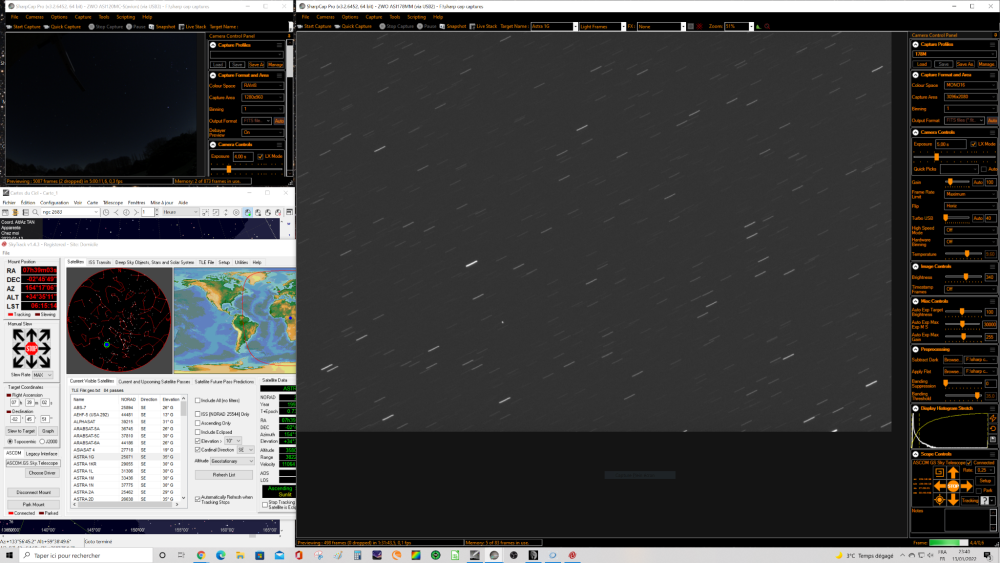Image resolution: width=1000 pixels, height=563 pixels.
Task: Open Télescope menu in Cartes du Ciel
Action: click(x=113, y=203)
